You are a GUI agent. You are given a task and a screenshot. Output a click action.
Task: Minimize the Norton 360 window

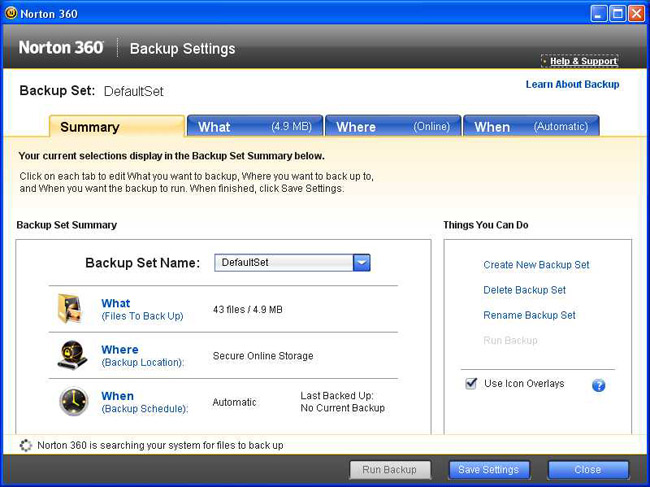598,14
